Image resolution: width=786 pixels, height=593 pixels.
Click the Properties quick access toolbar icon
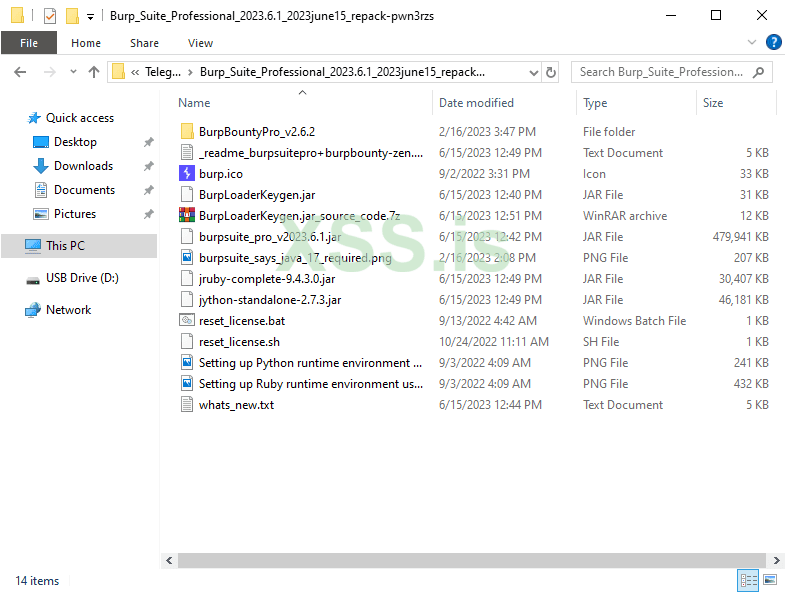point(50,16)
